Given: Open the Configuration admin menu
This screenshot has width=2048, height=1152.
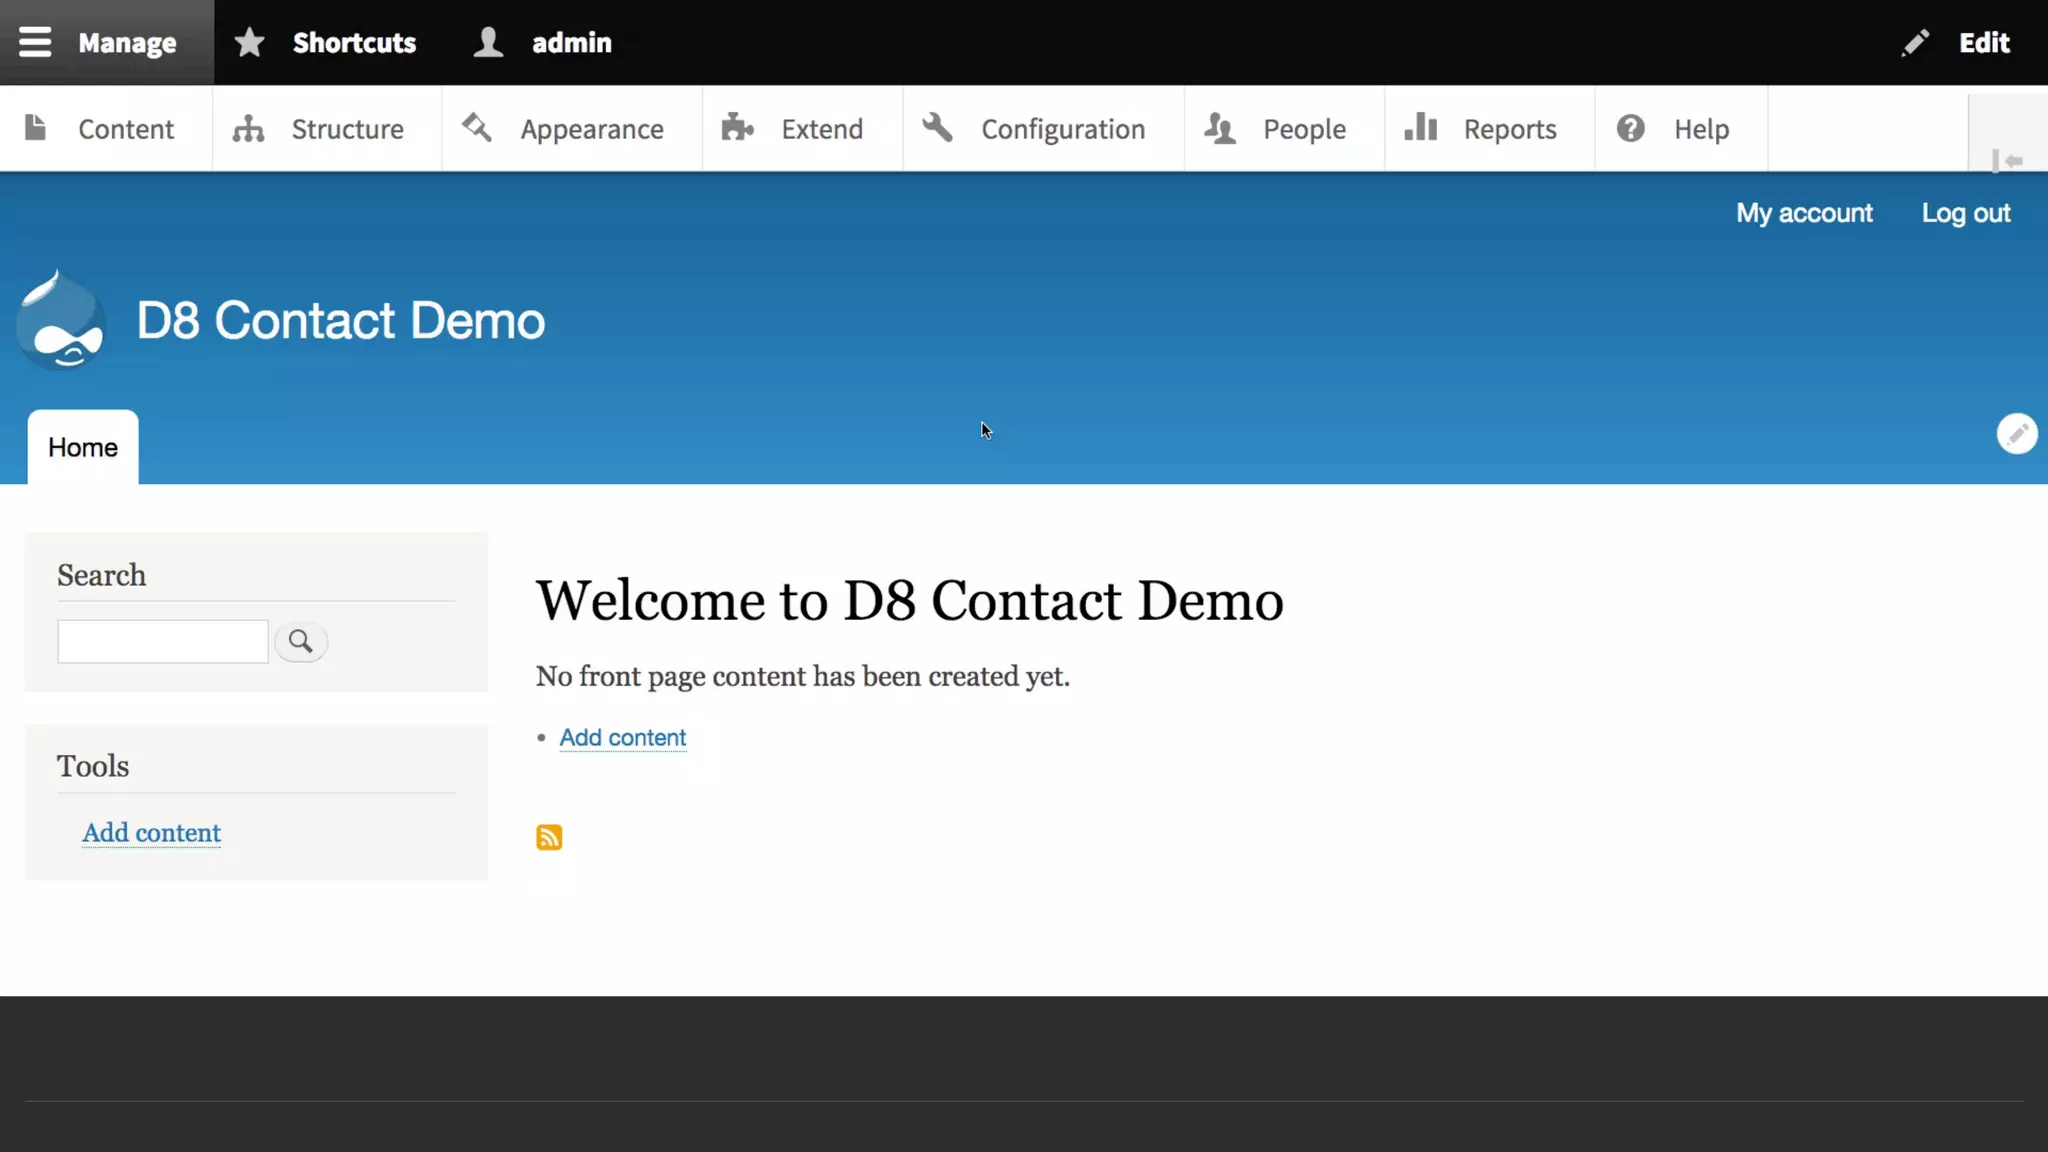Looking at the screenshot, I should [1043, 128].
